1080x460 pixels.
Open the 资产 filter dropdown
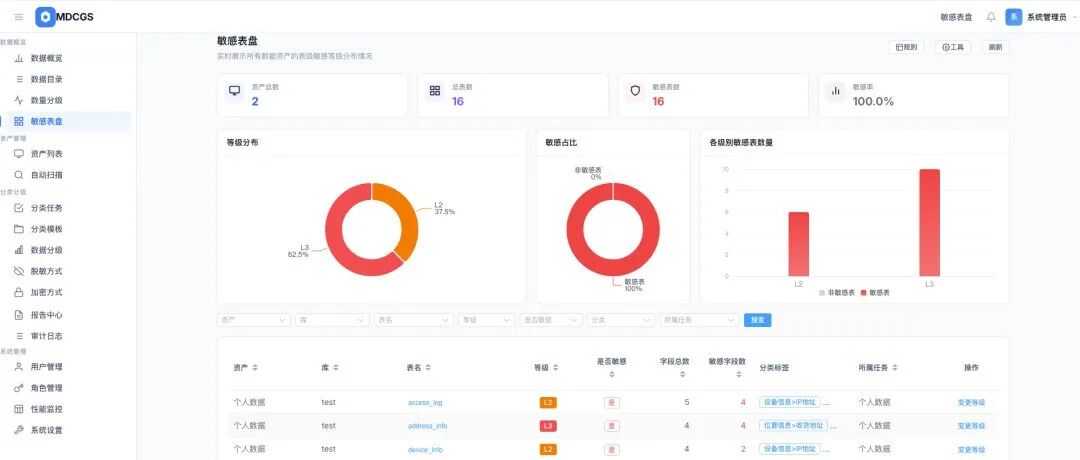coord(253,320)
